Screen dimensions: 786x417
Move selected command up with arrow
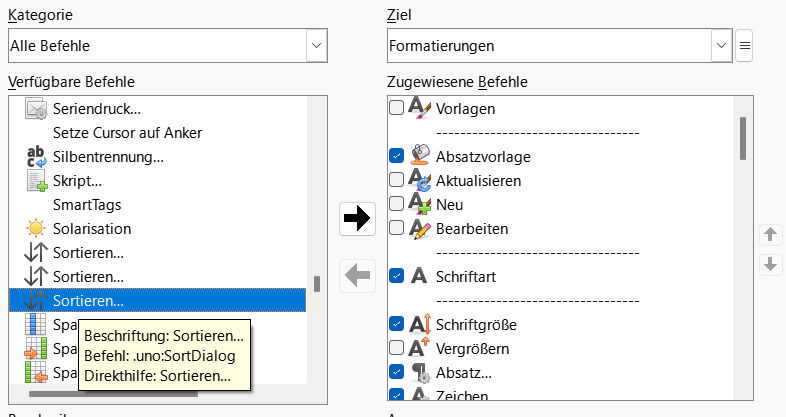point(770,235)
